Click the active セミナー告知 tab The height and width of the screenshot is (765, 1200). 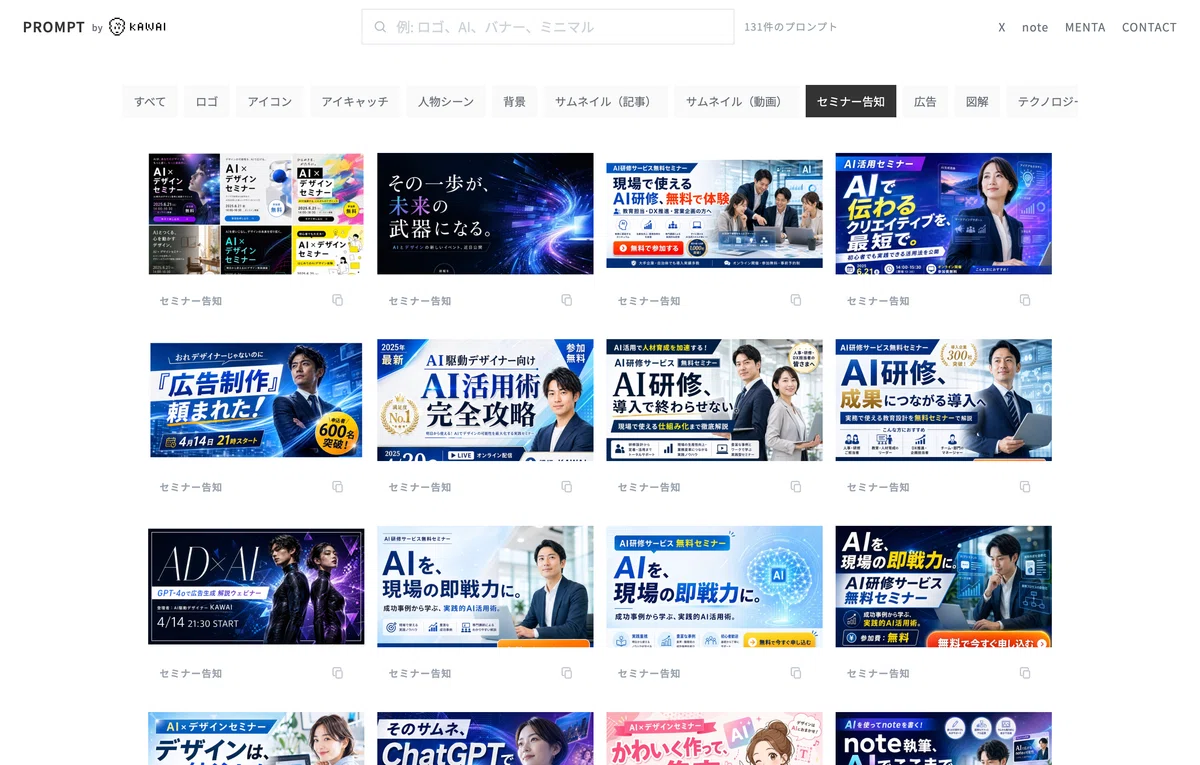coord(851,101)
